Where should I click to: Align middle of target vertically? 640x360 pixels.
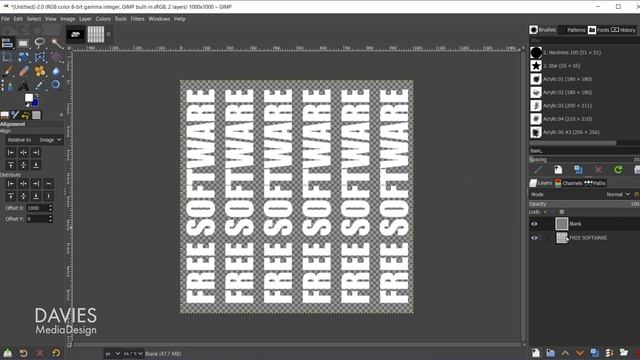point(23,165)
